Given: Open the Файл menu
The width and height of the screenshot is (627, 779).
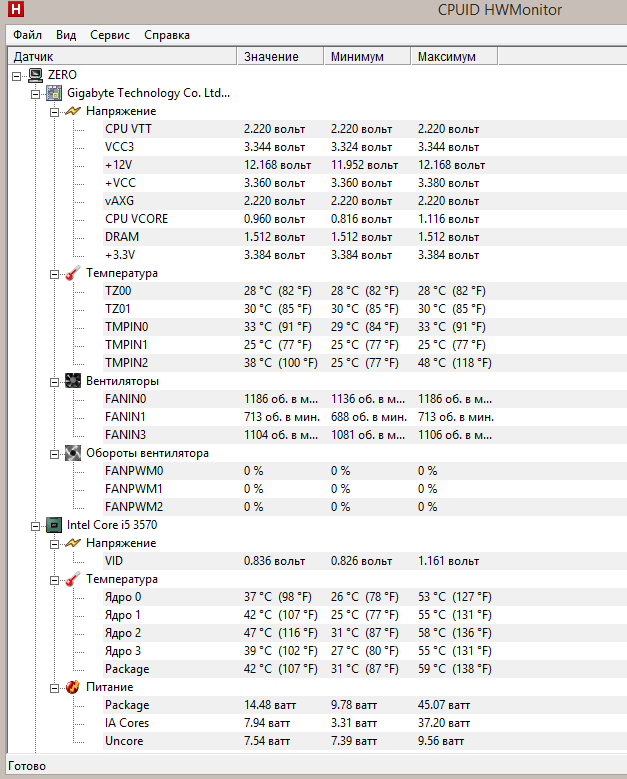Looking at the screenshot, I should pos(29,34).
